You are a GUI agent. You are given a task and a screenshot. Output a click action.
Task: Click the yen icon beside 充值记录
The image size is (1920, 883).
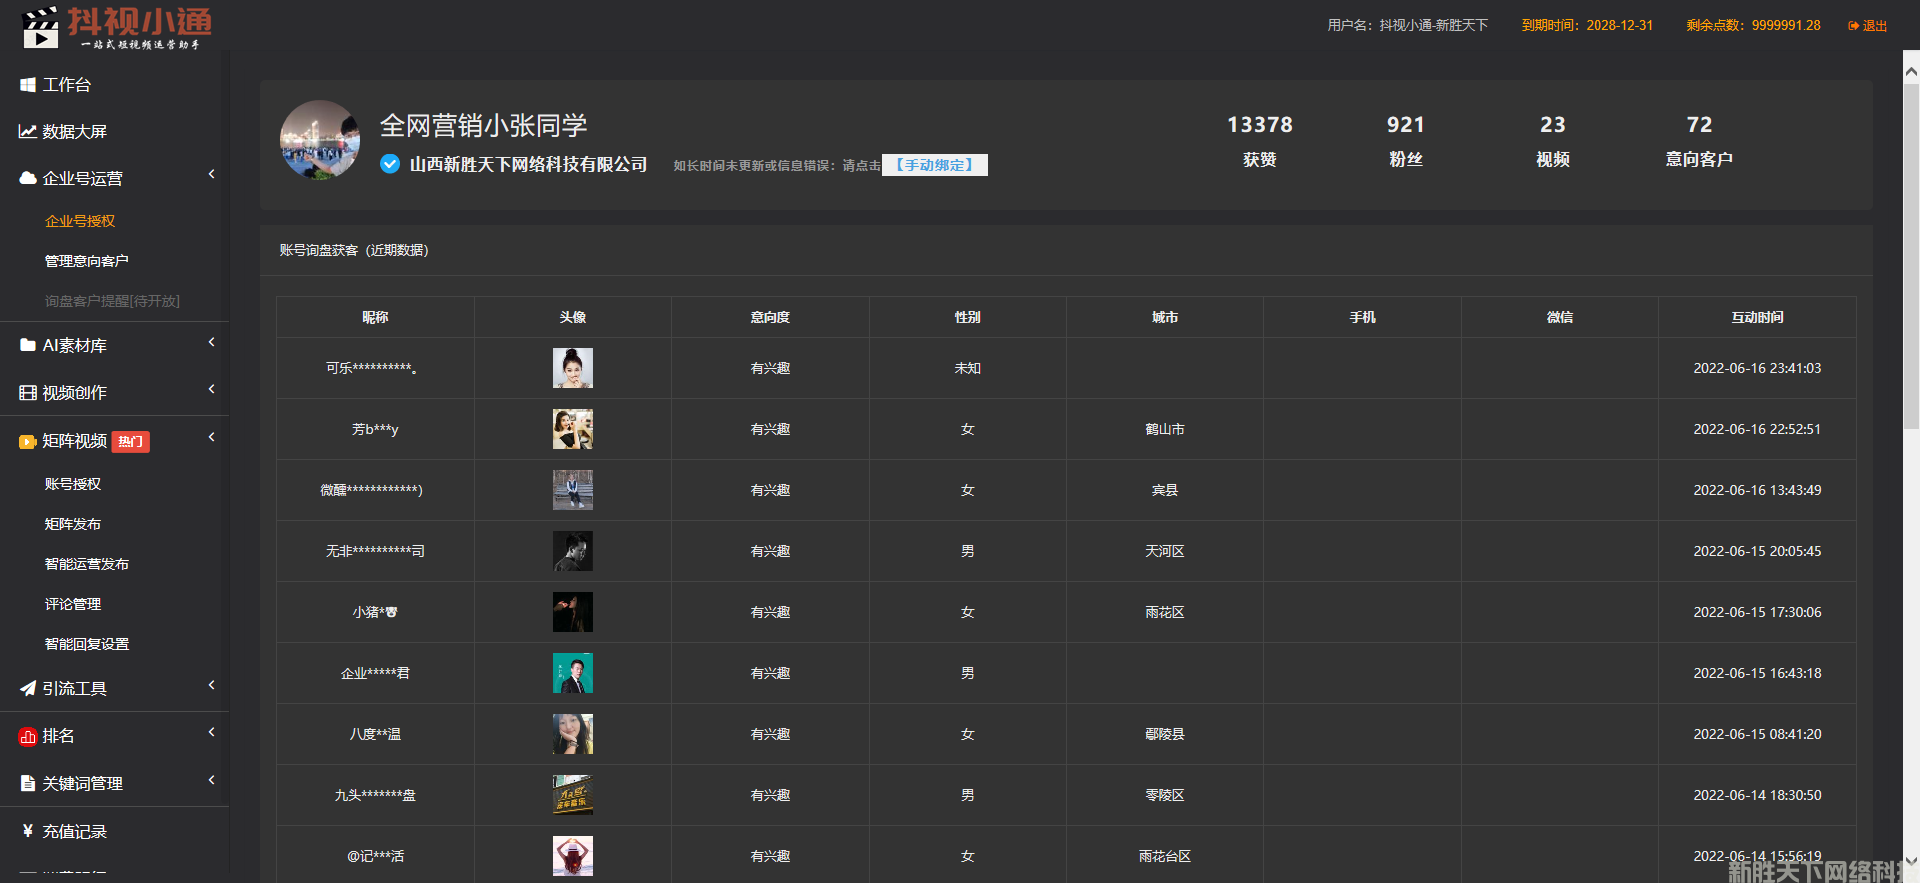click(x=28, y=831)
